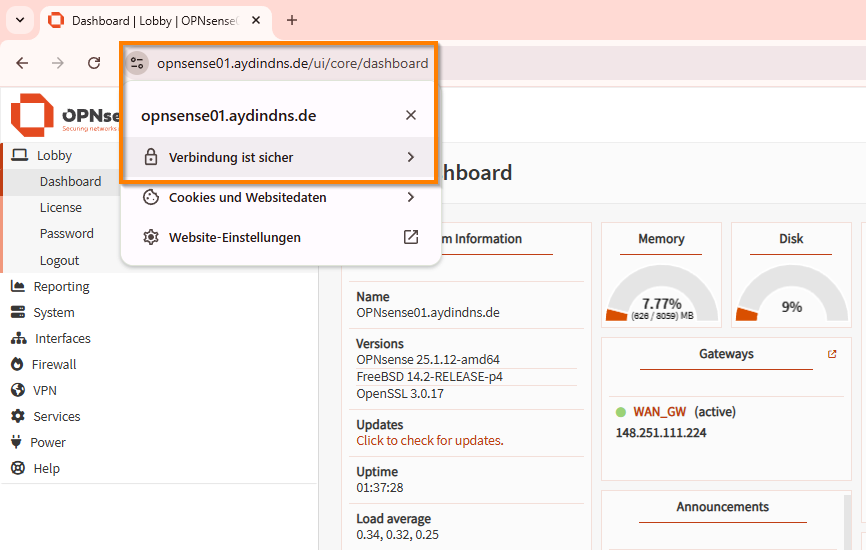Open a new tab with the plus button
Viewport: 866px width, 550px height.
[x=292, y=20]
